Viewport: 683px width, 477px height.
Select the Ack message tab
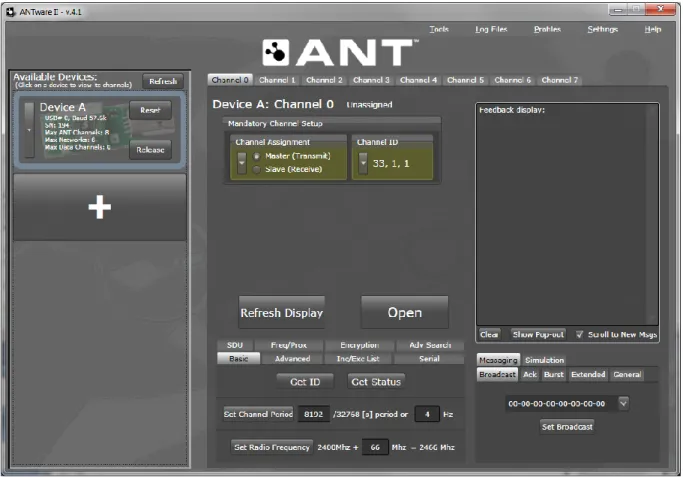(x=530, y=375)
